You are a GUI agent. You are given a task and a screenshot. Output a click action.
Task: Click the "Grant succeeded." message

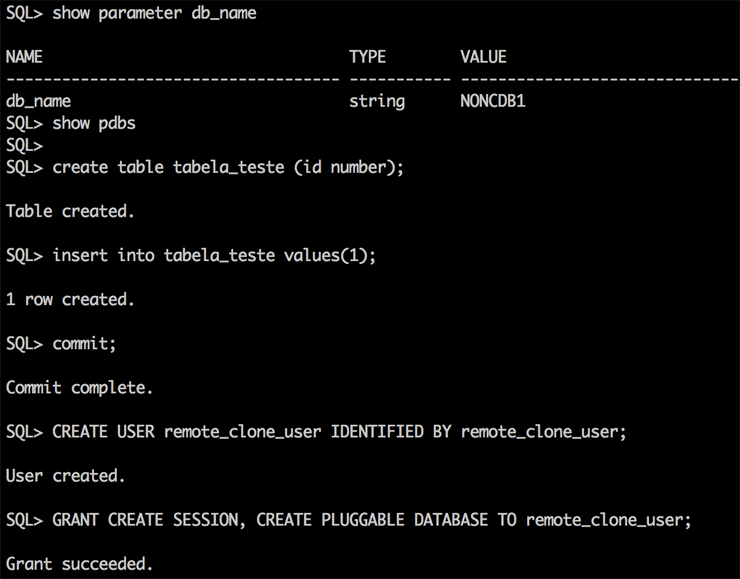pyautogui.click(x=80, y=563)
